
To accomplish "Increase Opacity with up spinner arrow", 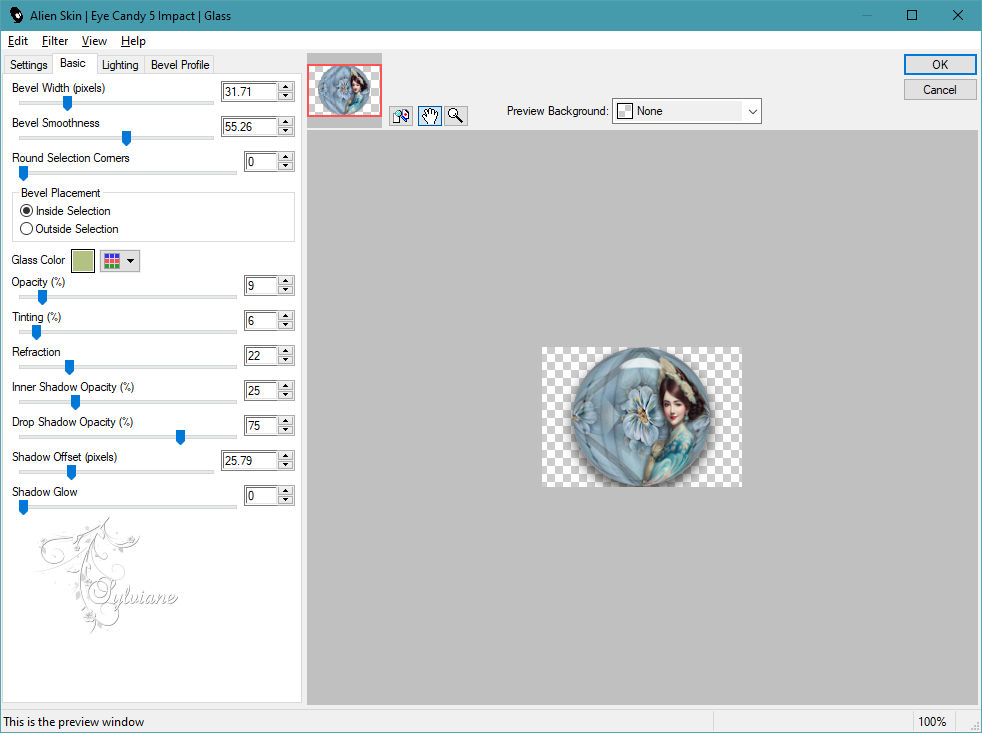I will (x=286, y=281).
